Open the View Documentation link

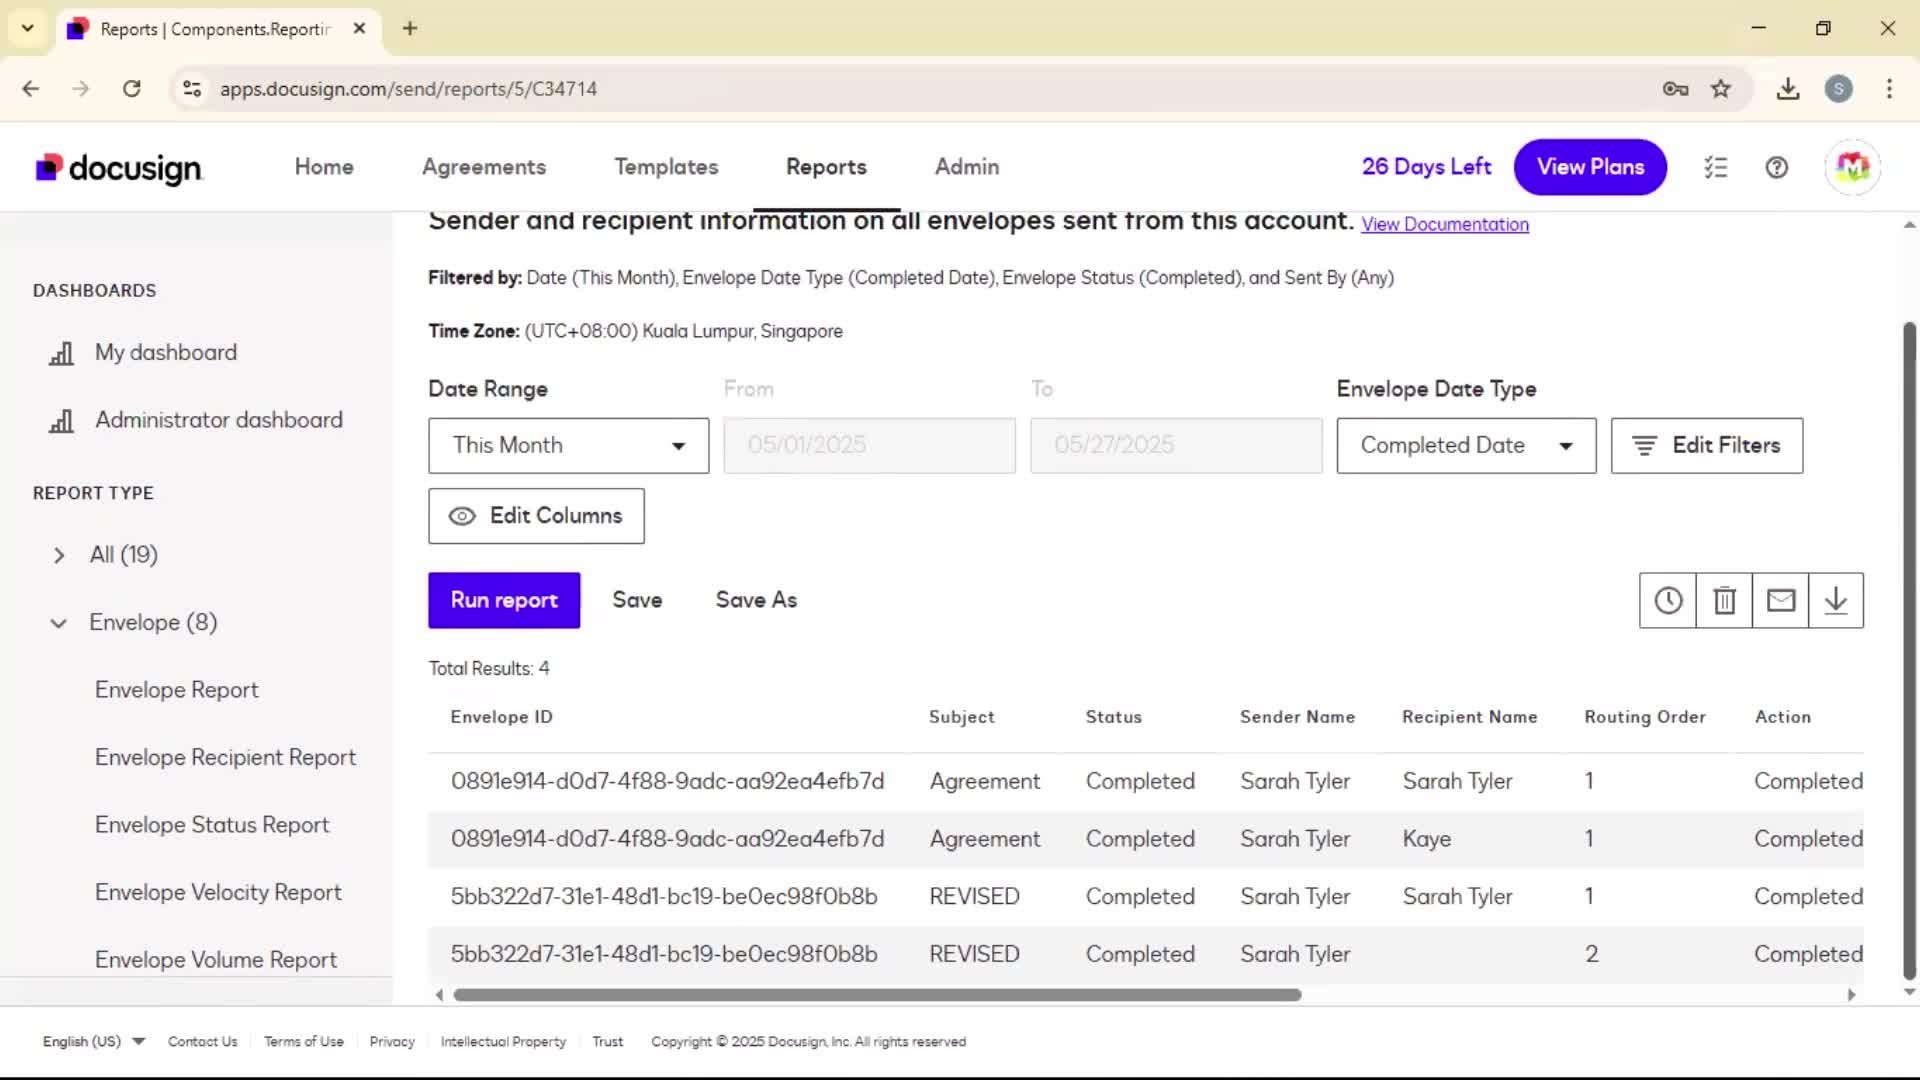coord(1445,224)
